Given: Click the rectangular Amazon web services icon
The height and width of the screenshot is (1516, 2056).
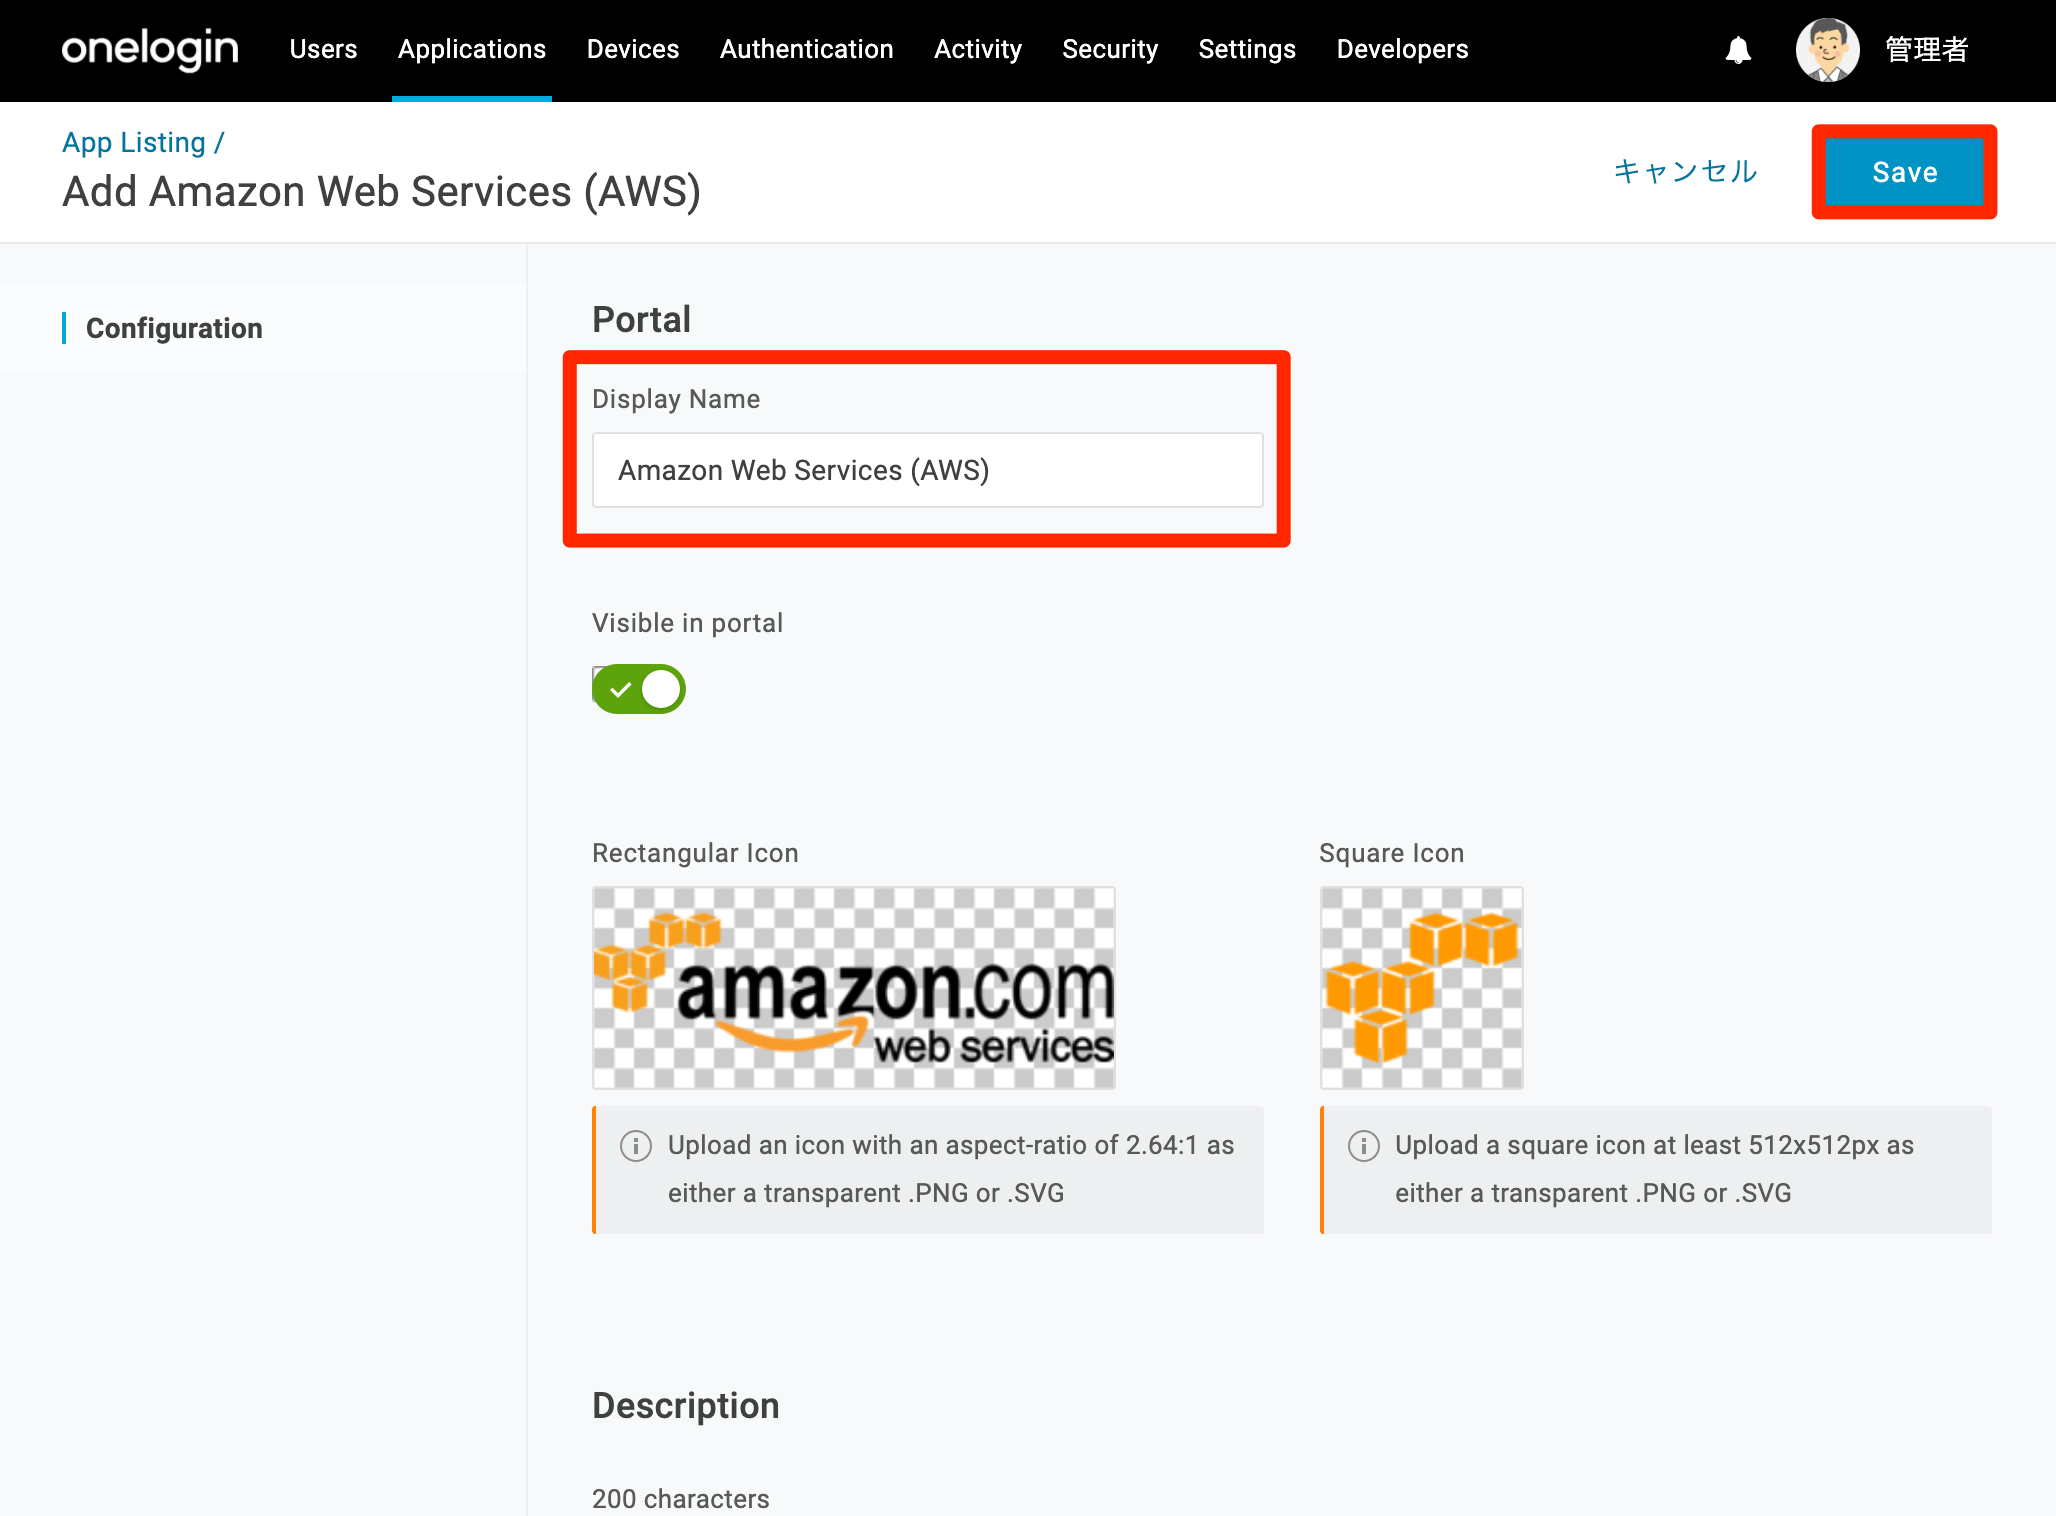Looking at the screenshot, I should click(x=854, y=988).
